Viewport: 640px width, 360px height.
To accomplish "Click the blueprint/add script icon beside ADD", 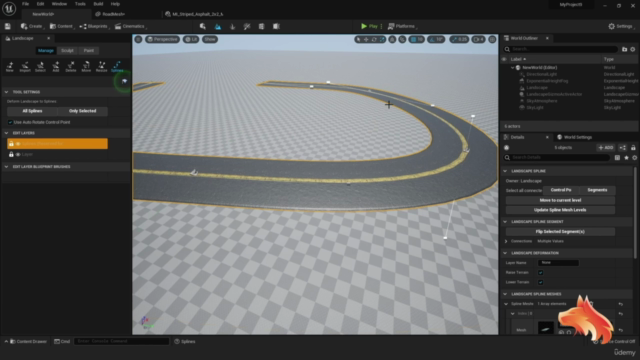I will (623, 148).
